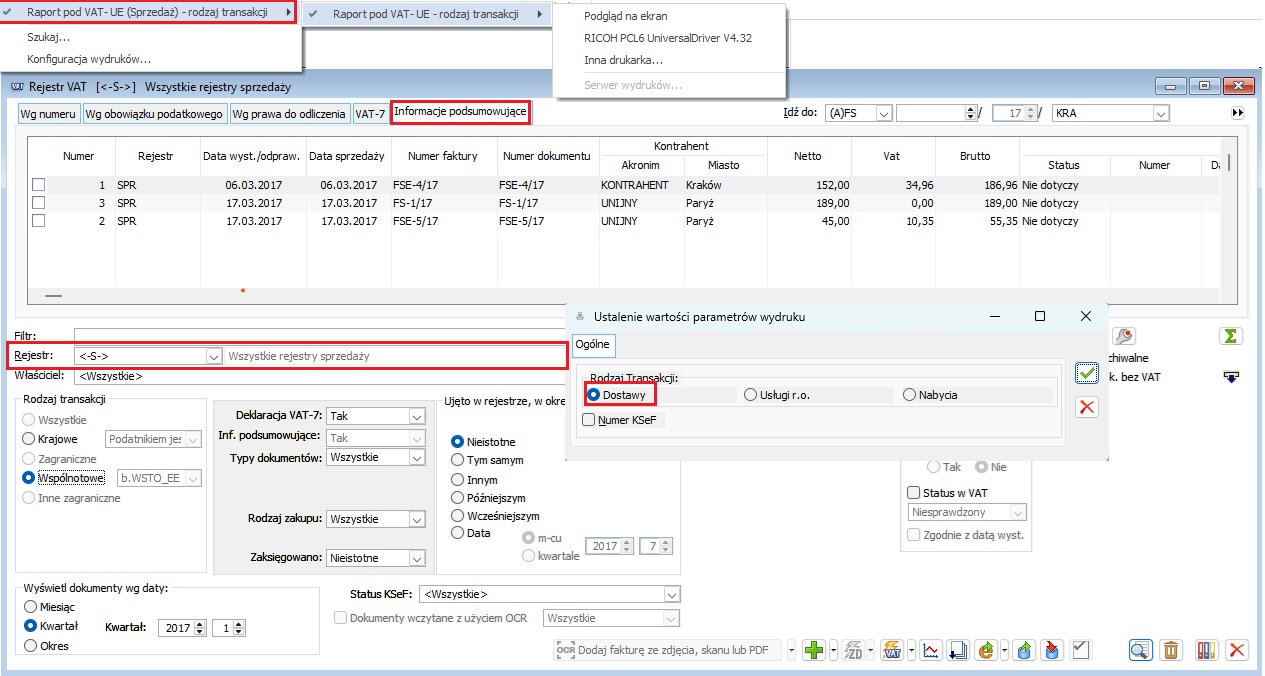Click the 189,00 Netto cell of FS-1/17
The image size is (1265, 676).
pos(808,203)
